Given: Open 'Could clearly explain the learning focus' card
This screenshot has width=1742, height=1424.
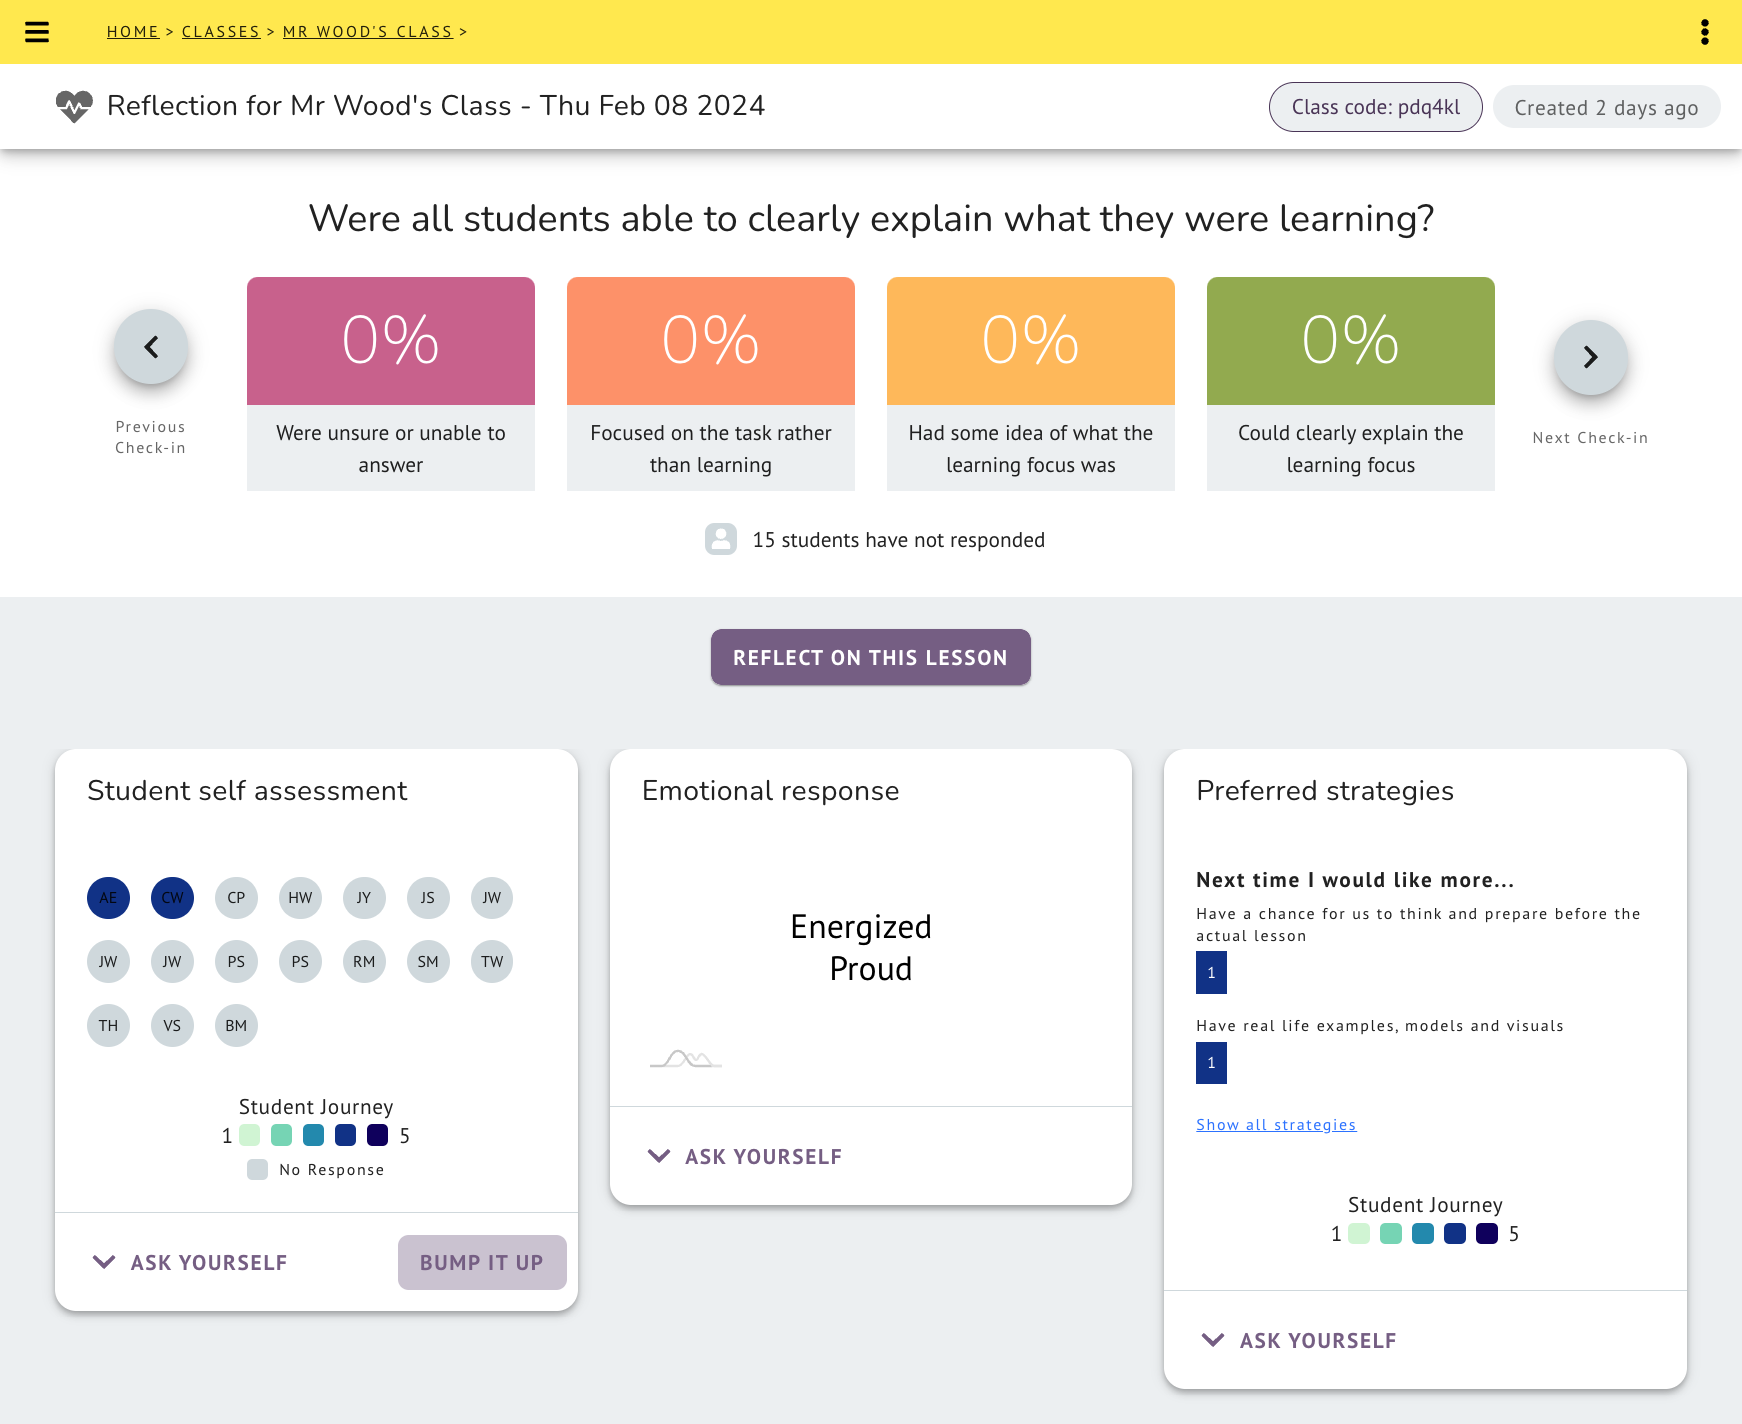Looking at the screenshot, I should coord(1351,384).
